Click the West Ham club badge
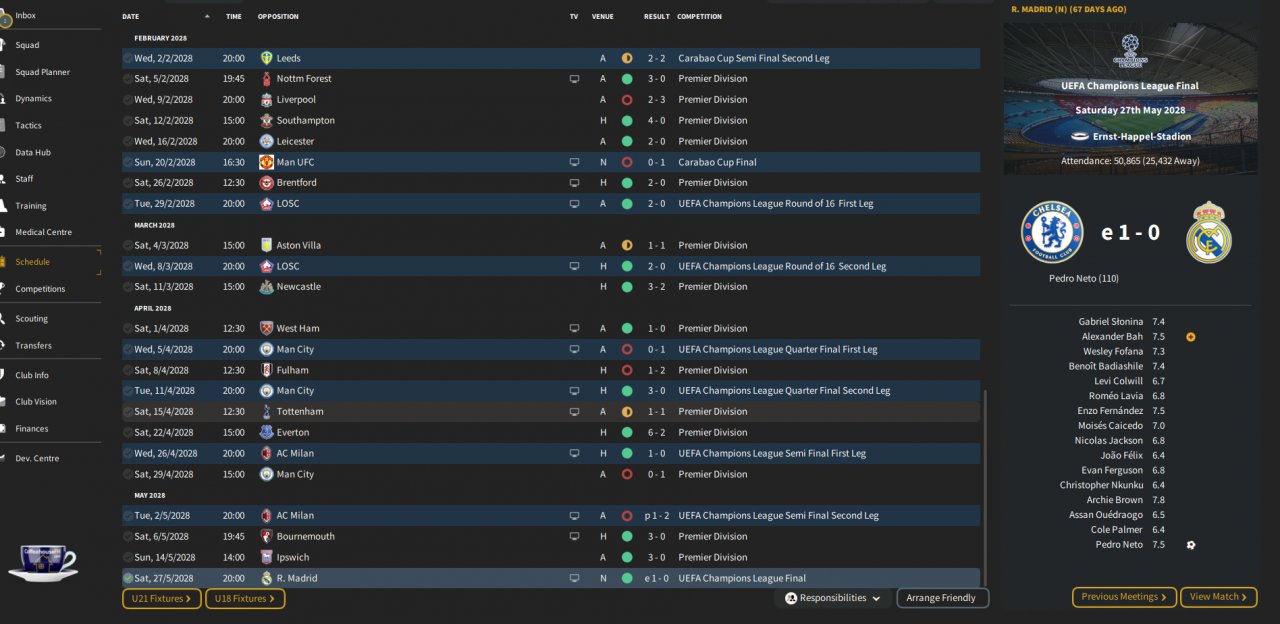The width and height of the screenshot is (1280, 624). click(x=266, y=328)
